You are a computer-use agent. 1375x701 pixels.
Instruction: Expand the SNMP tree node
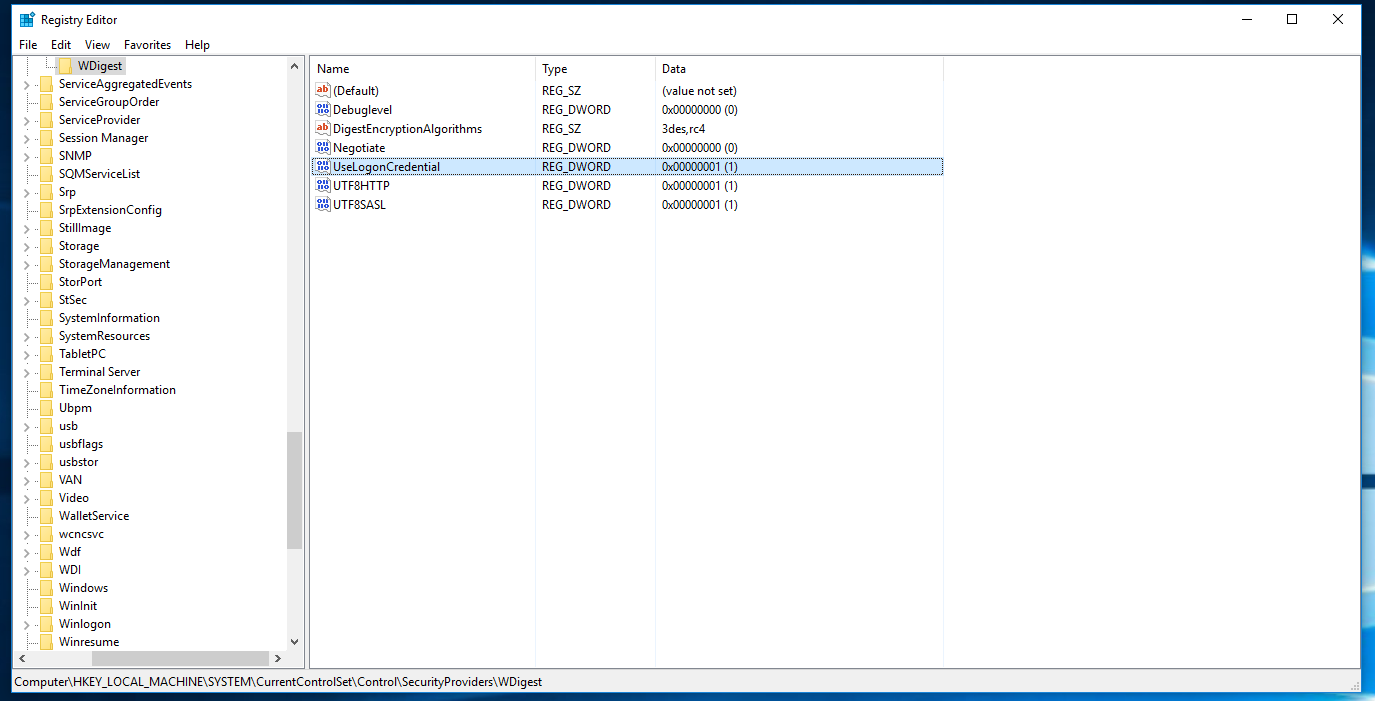[x=26, y=156]
